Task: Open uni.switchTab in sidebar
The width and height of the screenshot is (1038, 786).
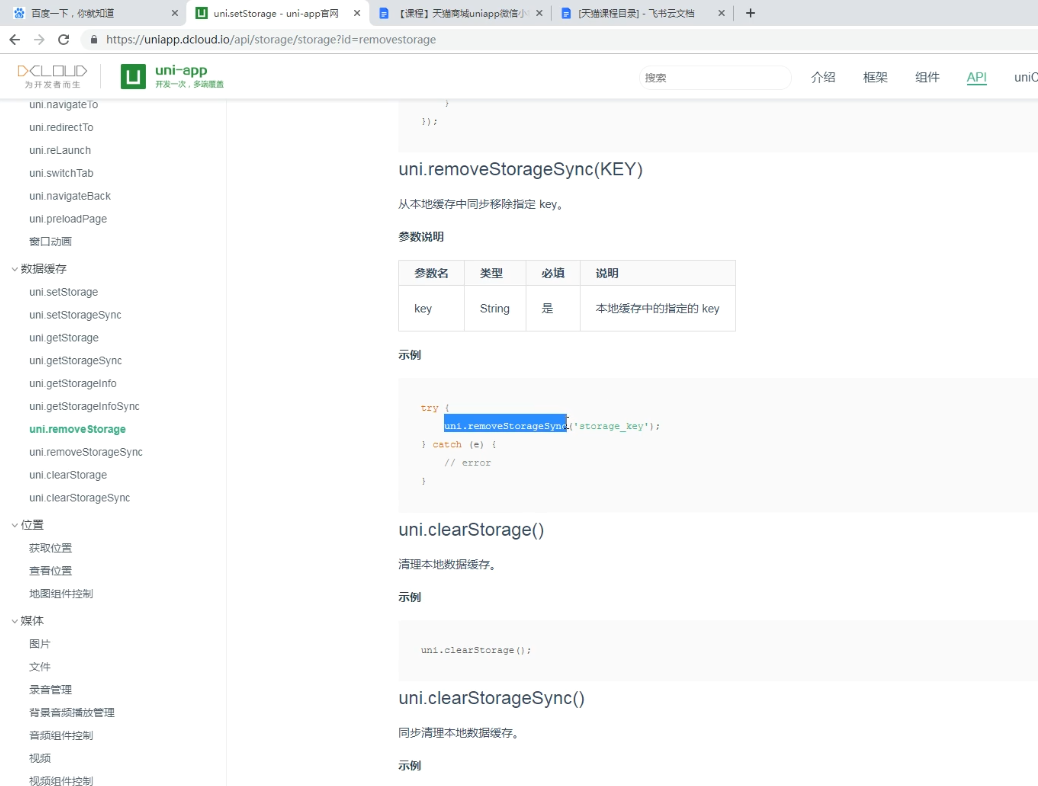Action: point(61,173)
